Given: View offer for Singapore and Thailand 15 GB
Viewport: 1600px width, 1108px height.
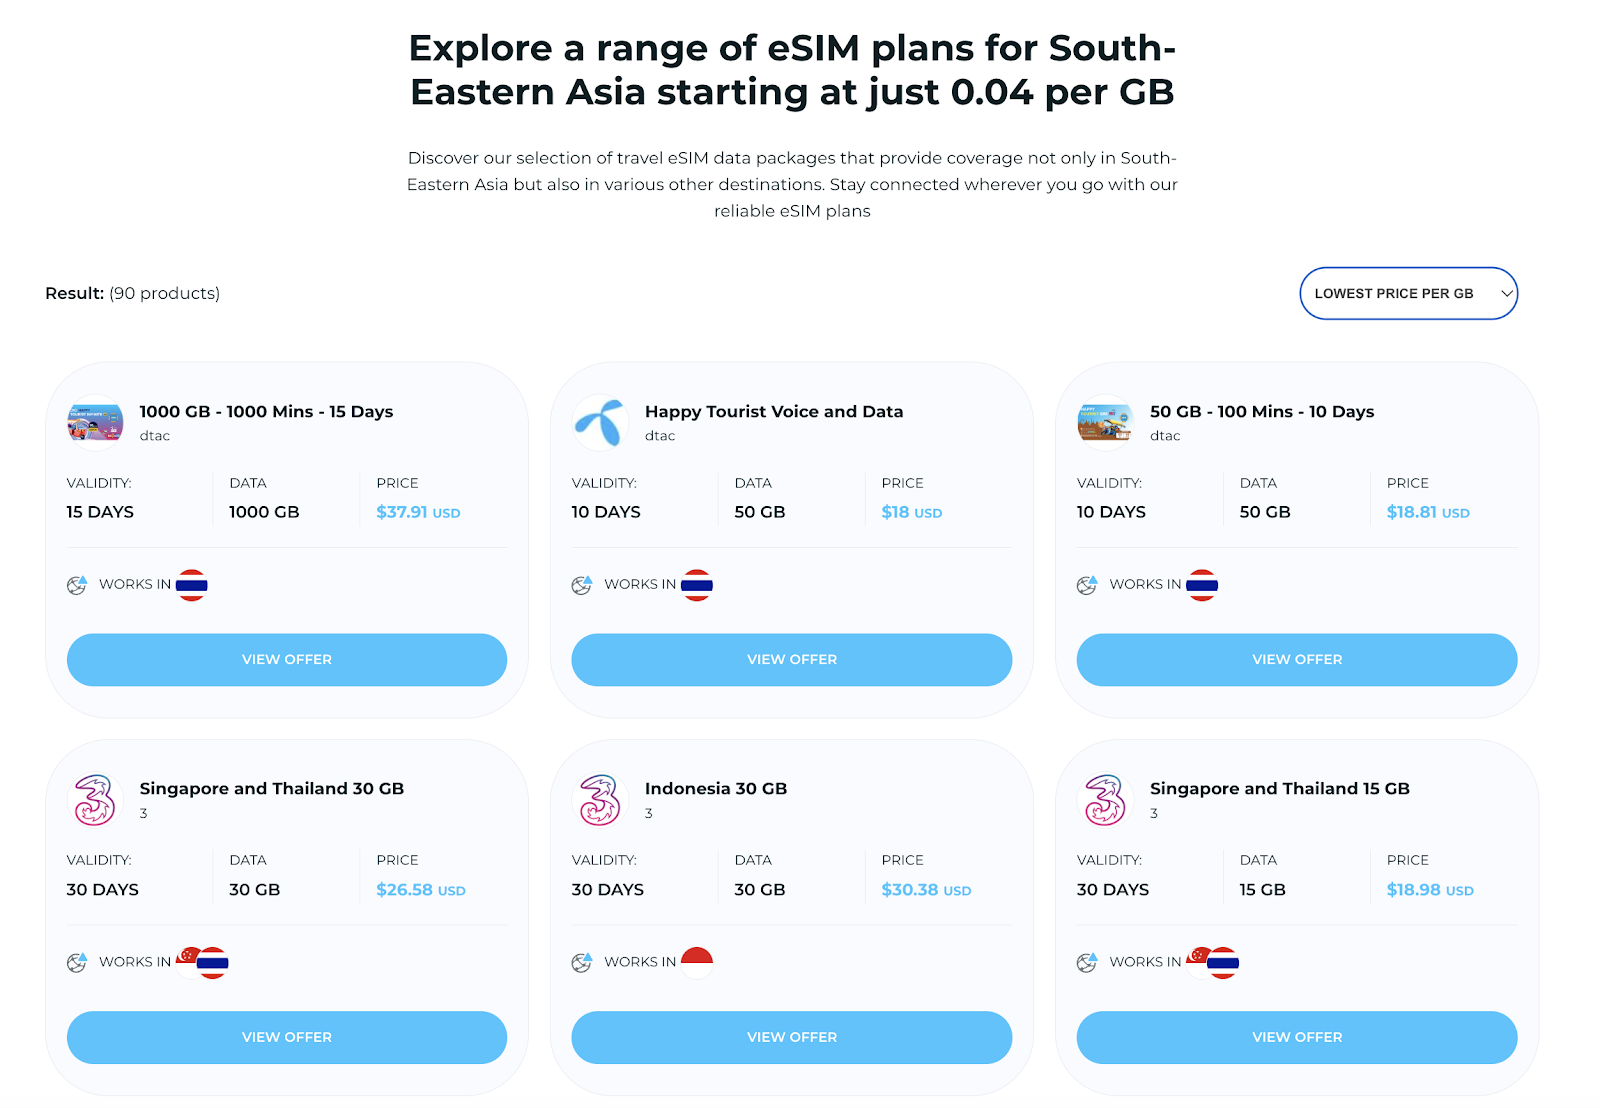Looking at the screenshot, I should point(1297,1037).
